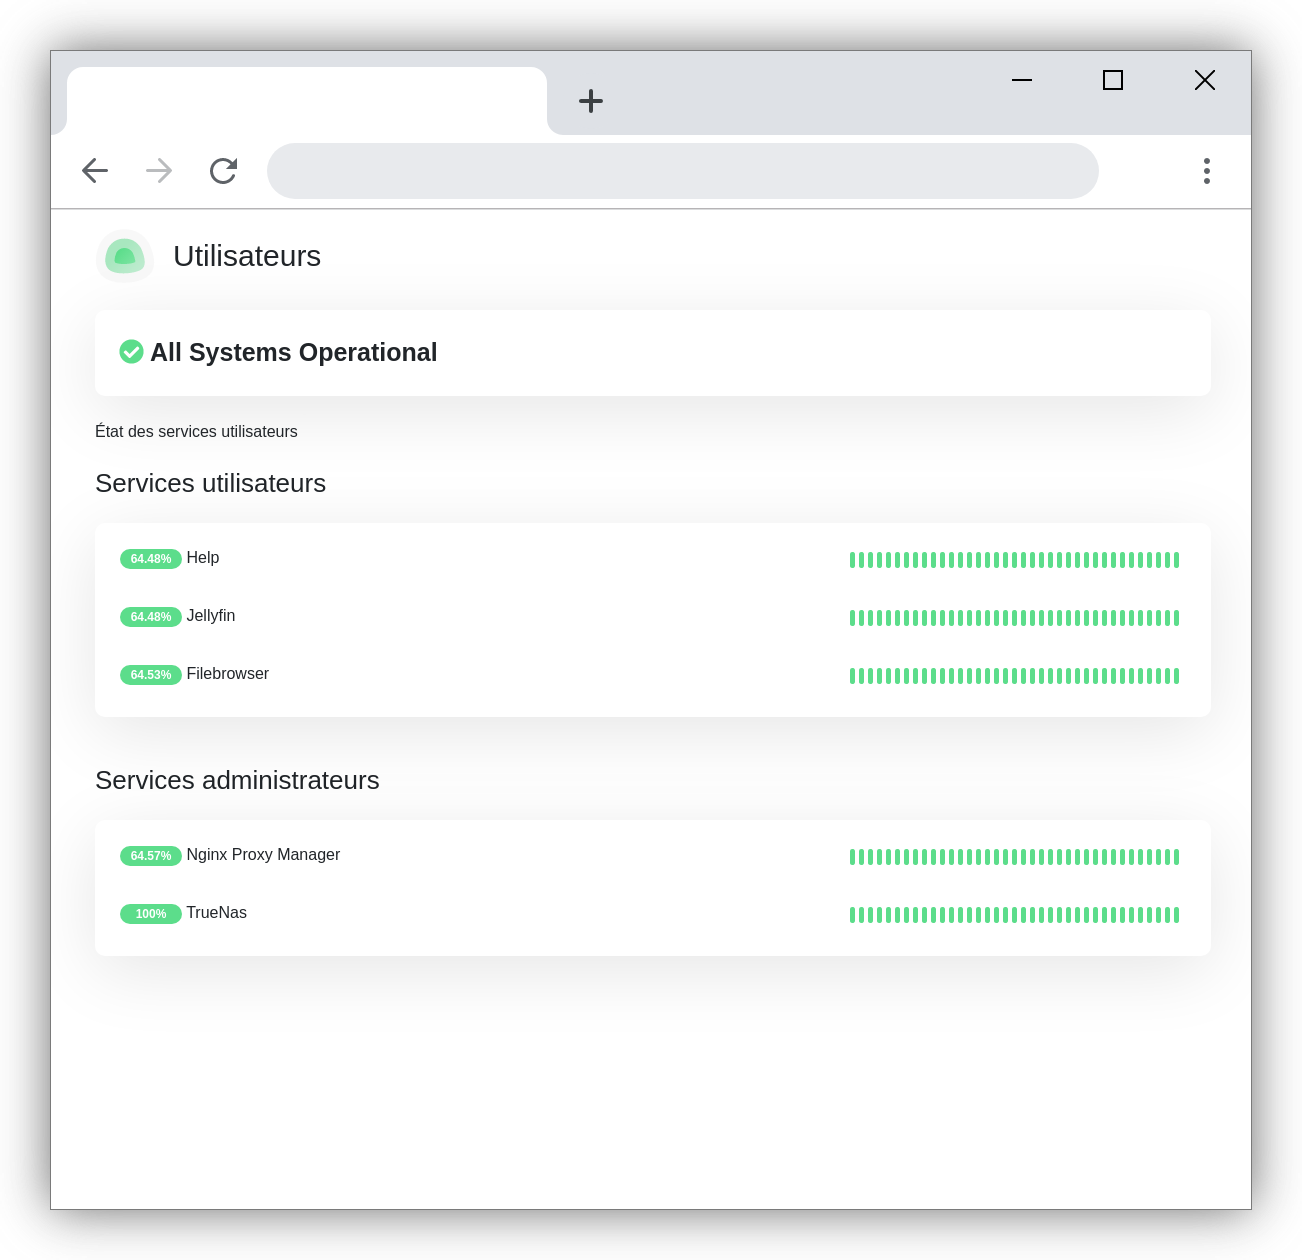Open a new browser tab
The height and width of the screenshot is (1260, 1302).
(591, 101)
